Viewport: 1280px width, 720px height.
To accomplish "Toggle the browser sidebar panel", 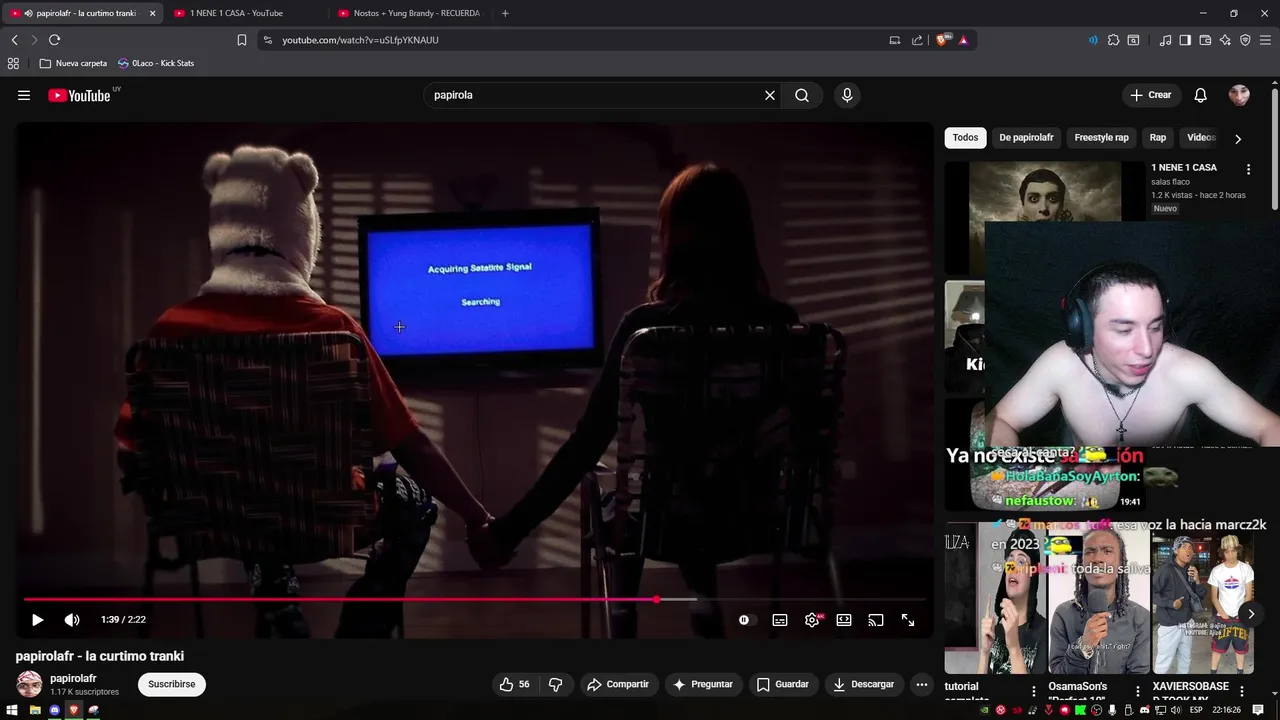I will 1185,40.
